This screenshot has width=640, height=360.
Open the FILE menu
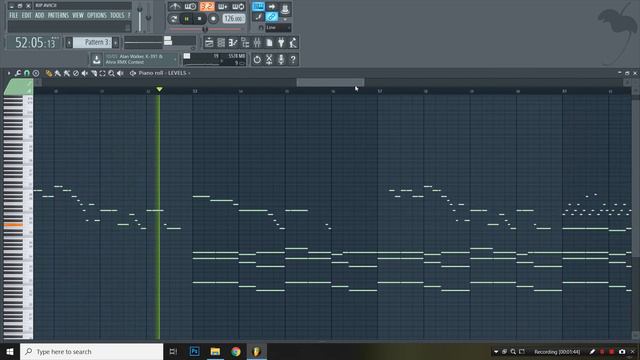click(13, 16)
